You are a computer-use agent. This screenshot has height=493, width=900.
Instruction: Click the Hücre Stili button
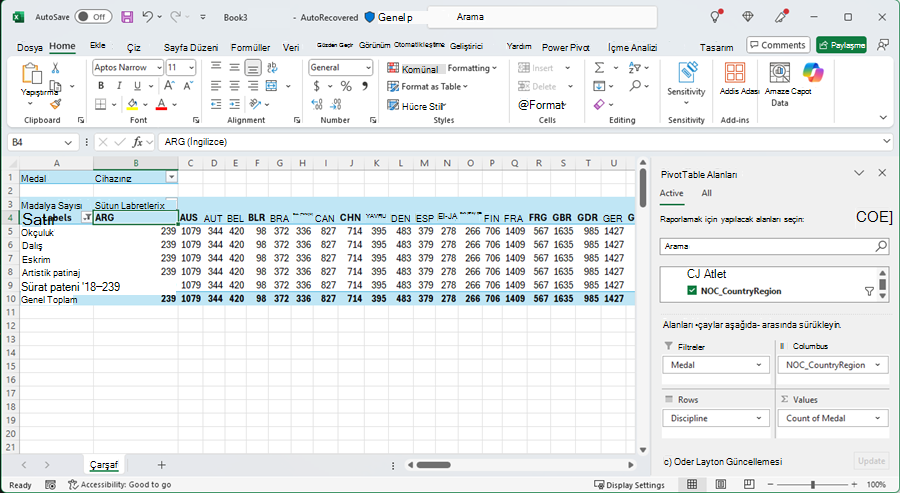(x=417, y=106)
